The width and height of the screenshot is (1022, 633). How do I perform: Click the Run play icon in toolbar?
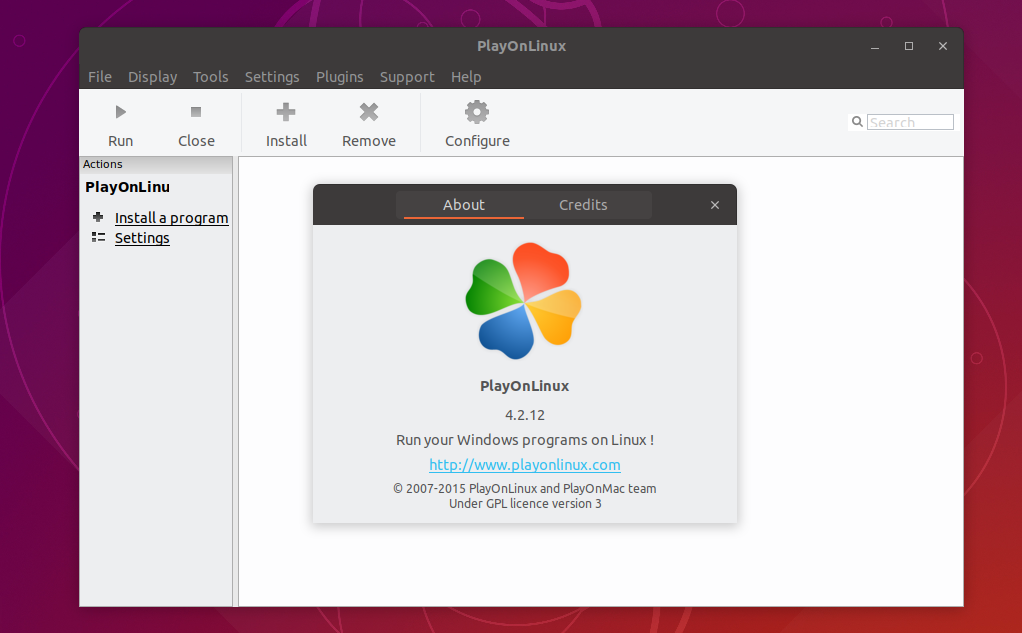tap(121, 112)
